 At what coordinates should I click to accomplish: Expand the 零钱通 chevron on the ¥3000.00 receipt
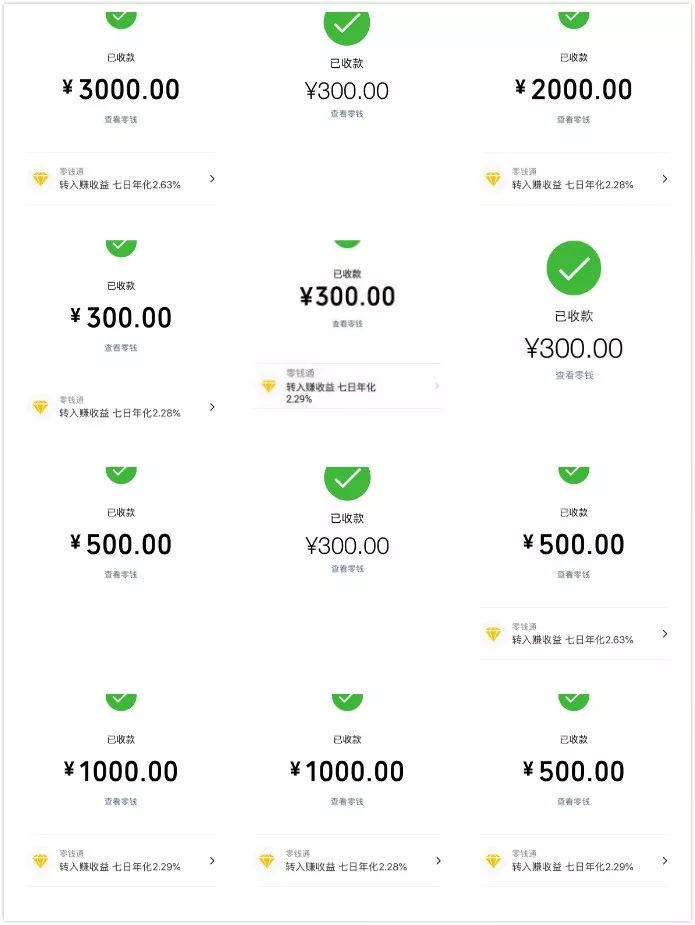[212, 179]
